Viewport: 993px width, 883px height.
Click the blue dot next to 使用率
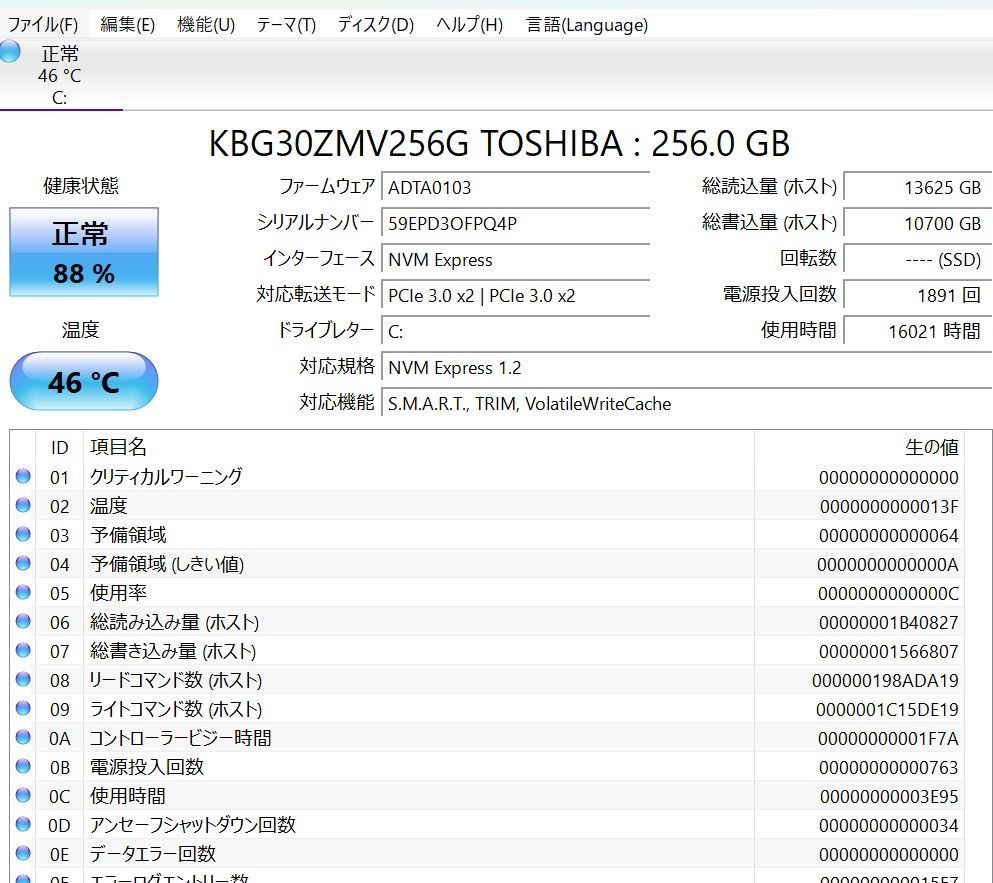click(22, 592)
